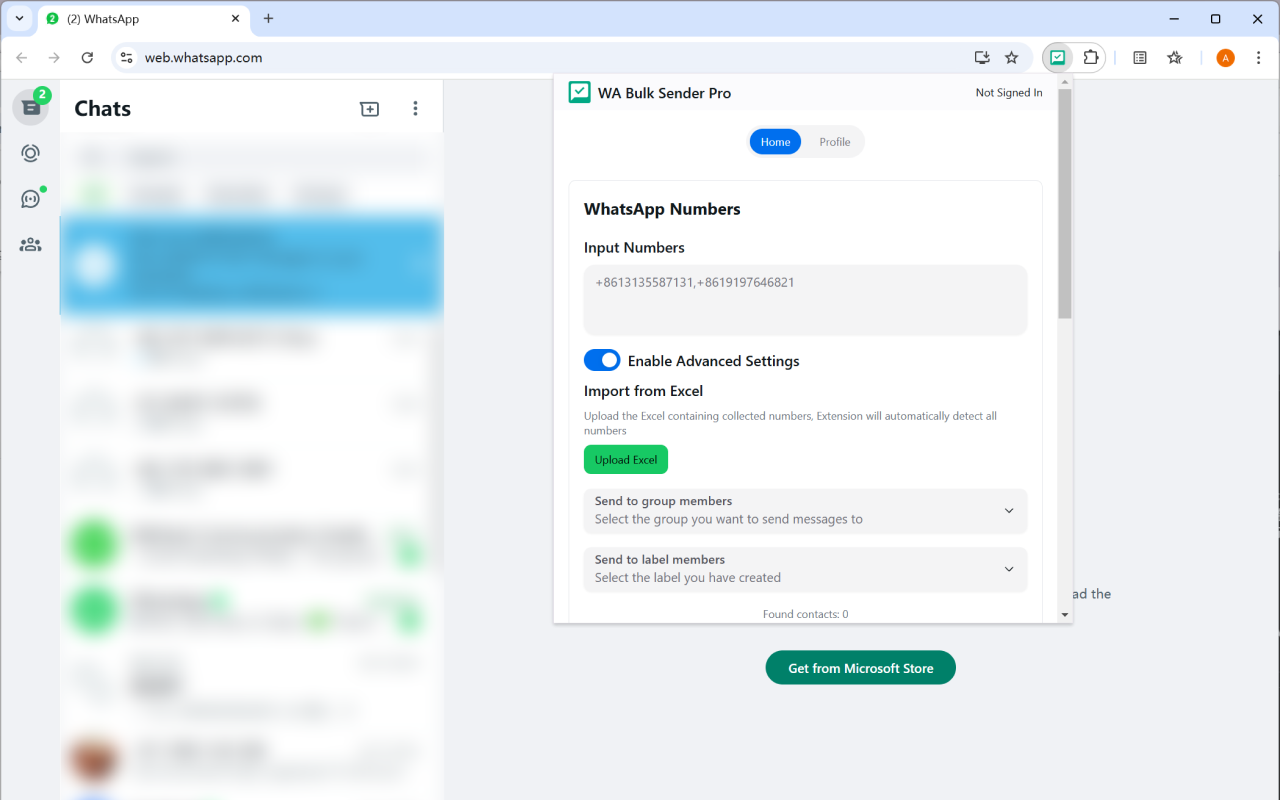Expand the Send to group members dropdown
Image resolution: width=1280 pixels, height=800 pixels.
click(805, 510)
